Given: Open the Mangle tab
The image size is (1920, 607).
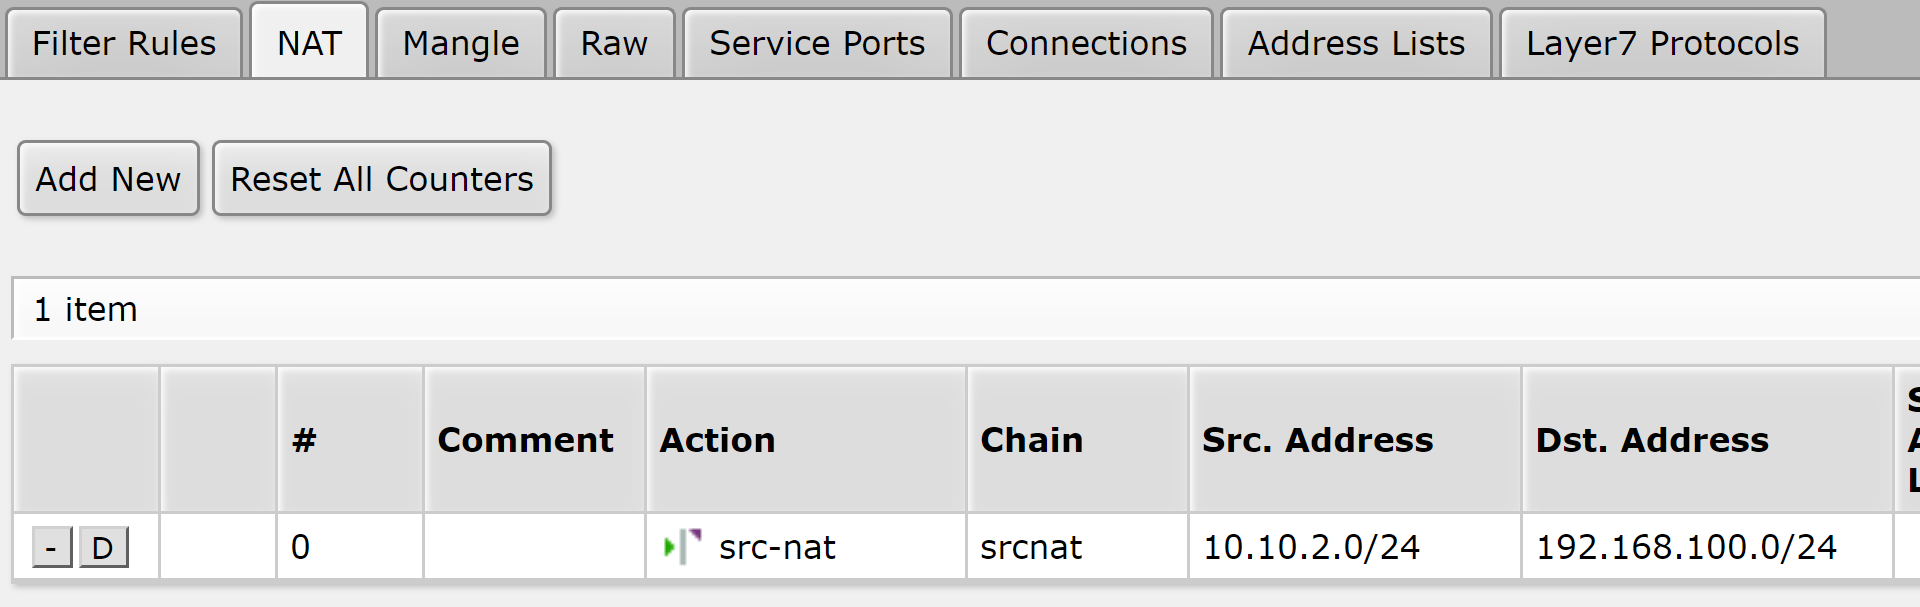Looking at the screenshot, I should [461, 44].
